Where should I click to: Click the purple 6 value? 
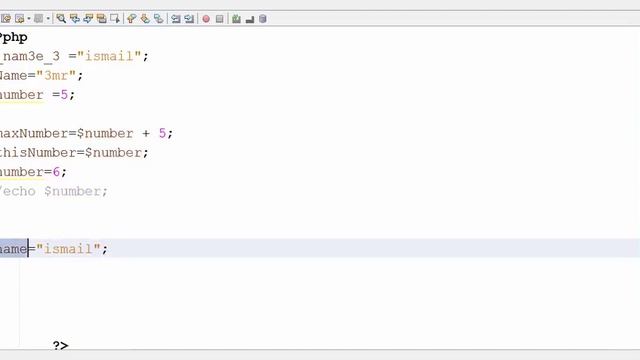pyautogui.click(x=56, y=172)
